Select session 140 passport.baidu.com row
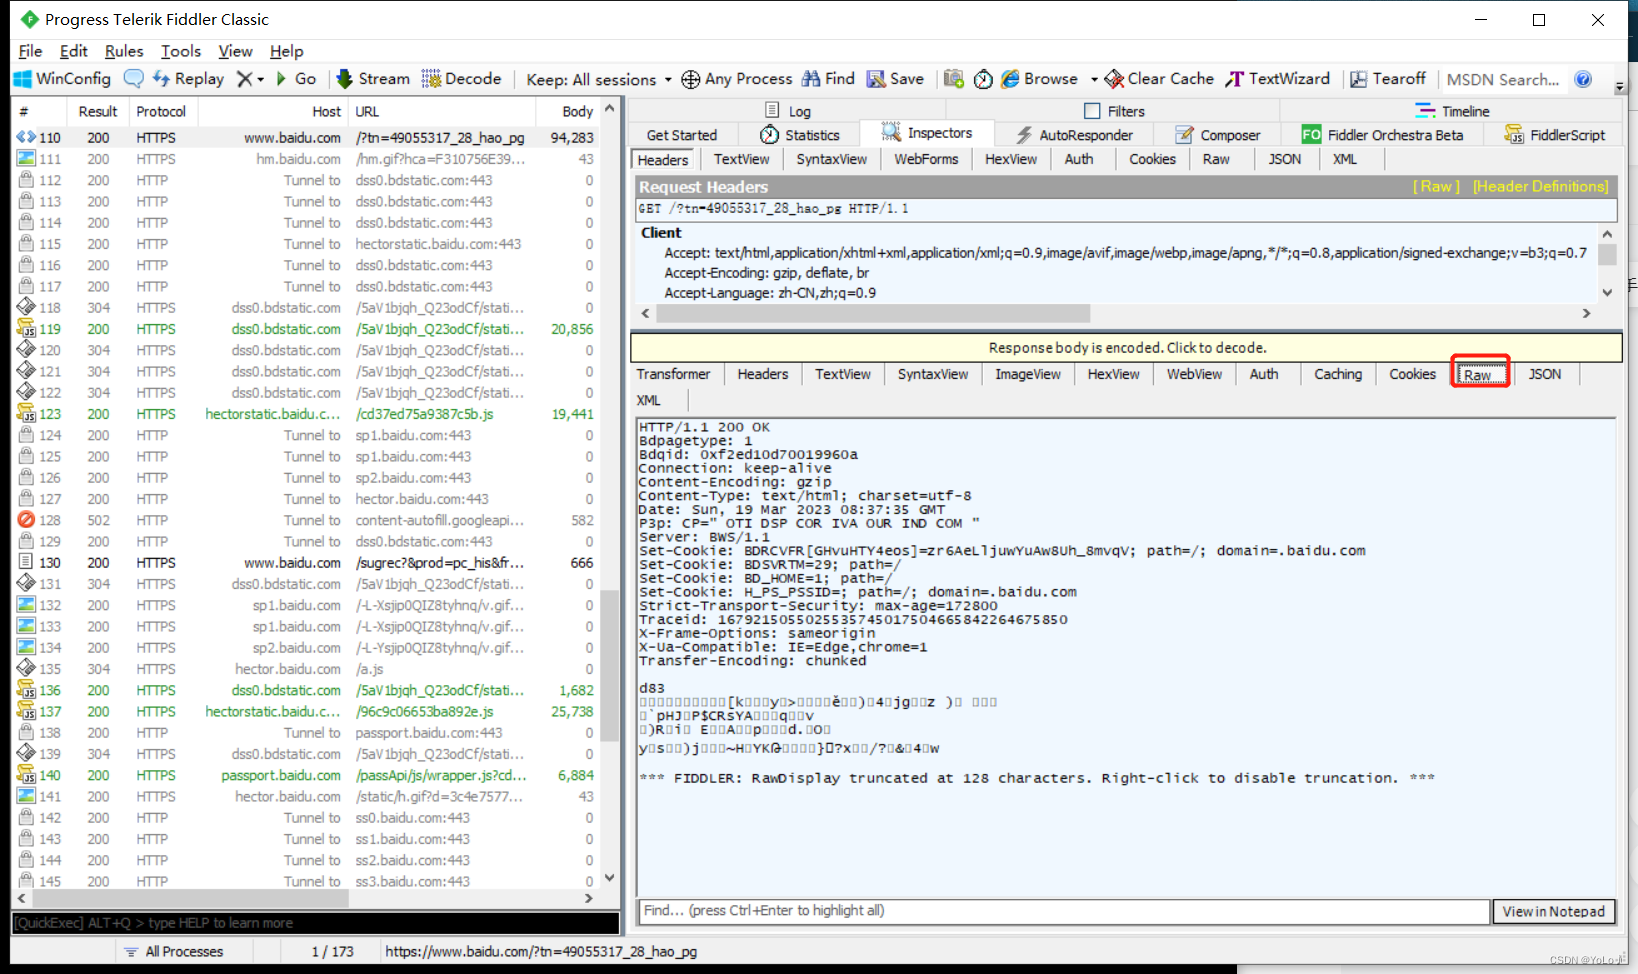The height and width of the screenshot is (974, 1638). (306, 775)
